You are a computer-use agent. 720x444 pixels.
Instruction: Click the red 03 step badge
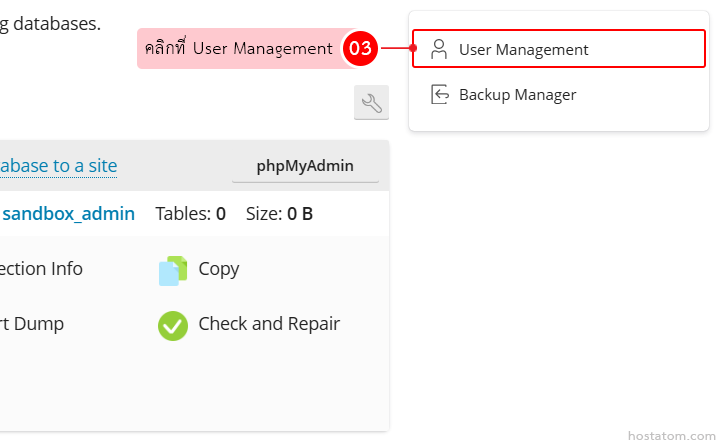pos(360,48)
